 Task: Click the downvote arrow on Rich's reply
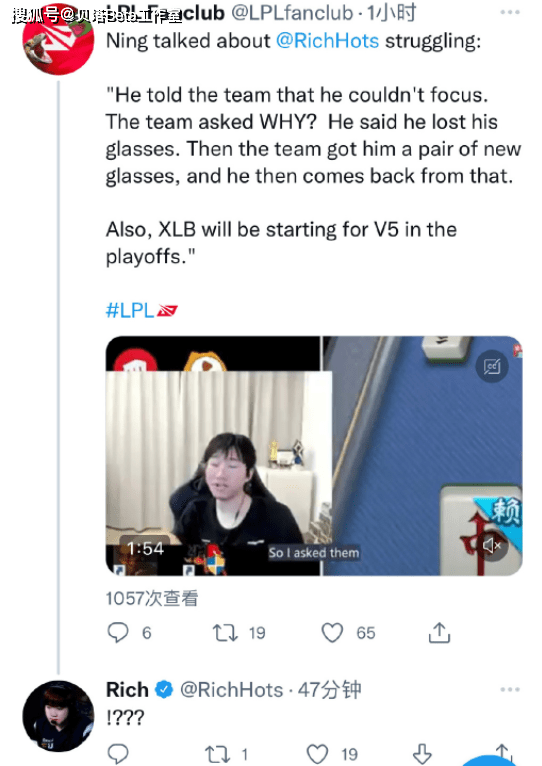[422, 754]
